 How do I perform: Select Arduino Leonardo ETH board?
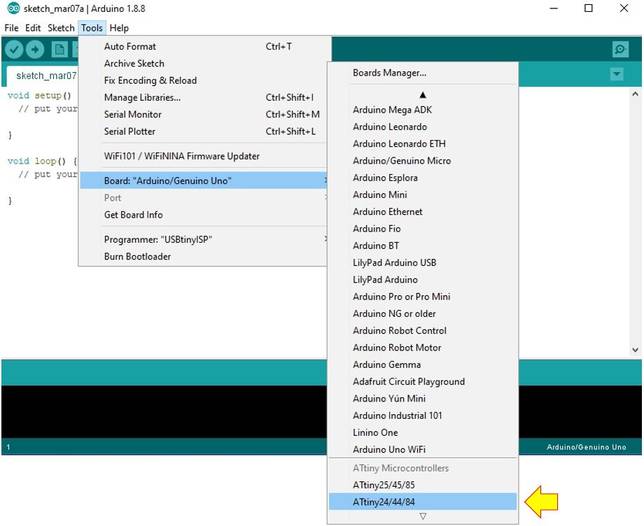click(x=423, y=144)
